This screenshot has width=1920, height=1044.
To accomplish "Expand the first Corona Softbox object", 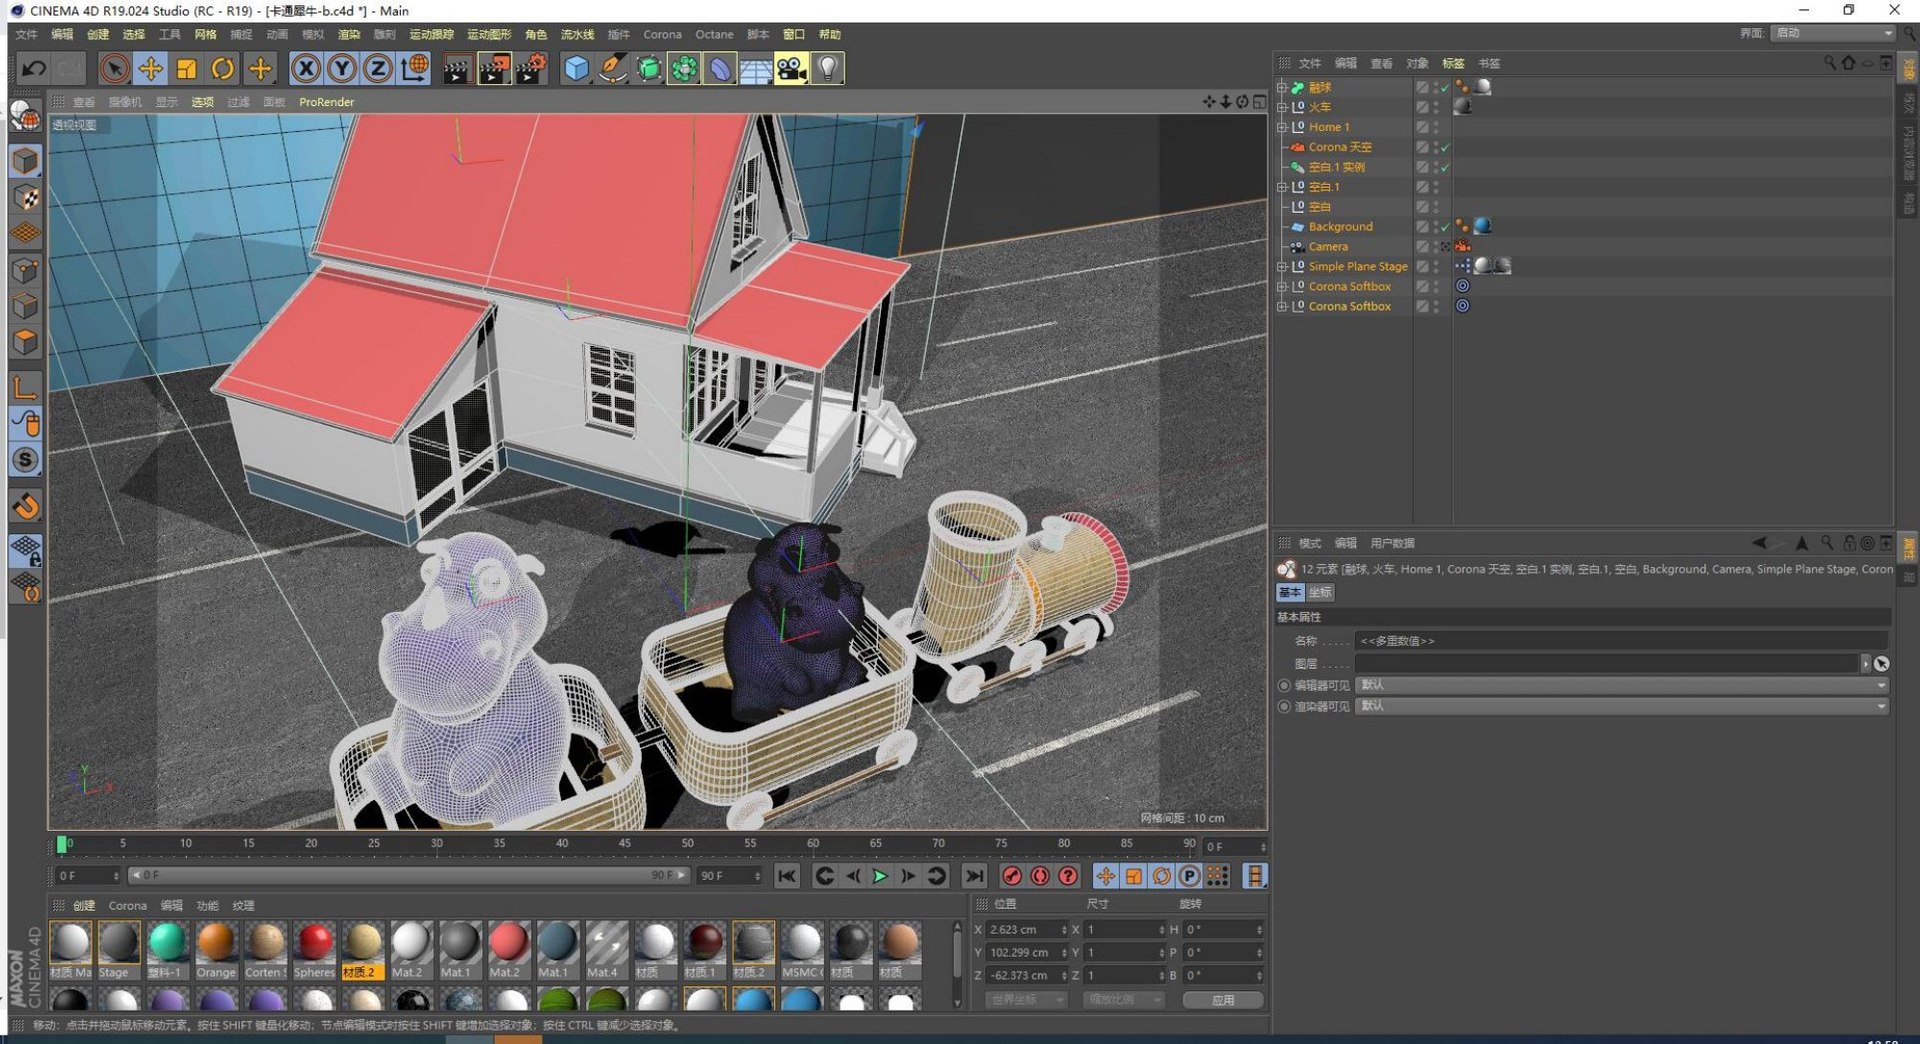I will [x=1282, y=287].
